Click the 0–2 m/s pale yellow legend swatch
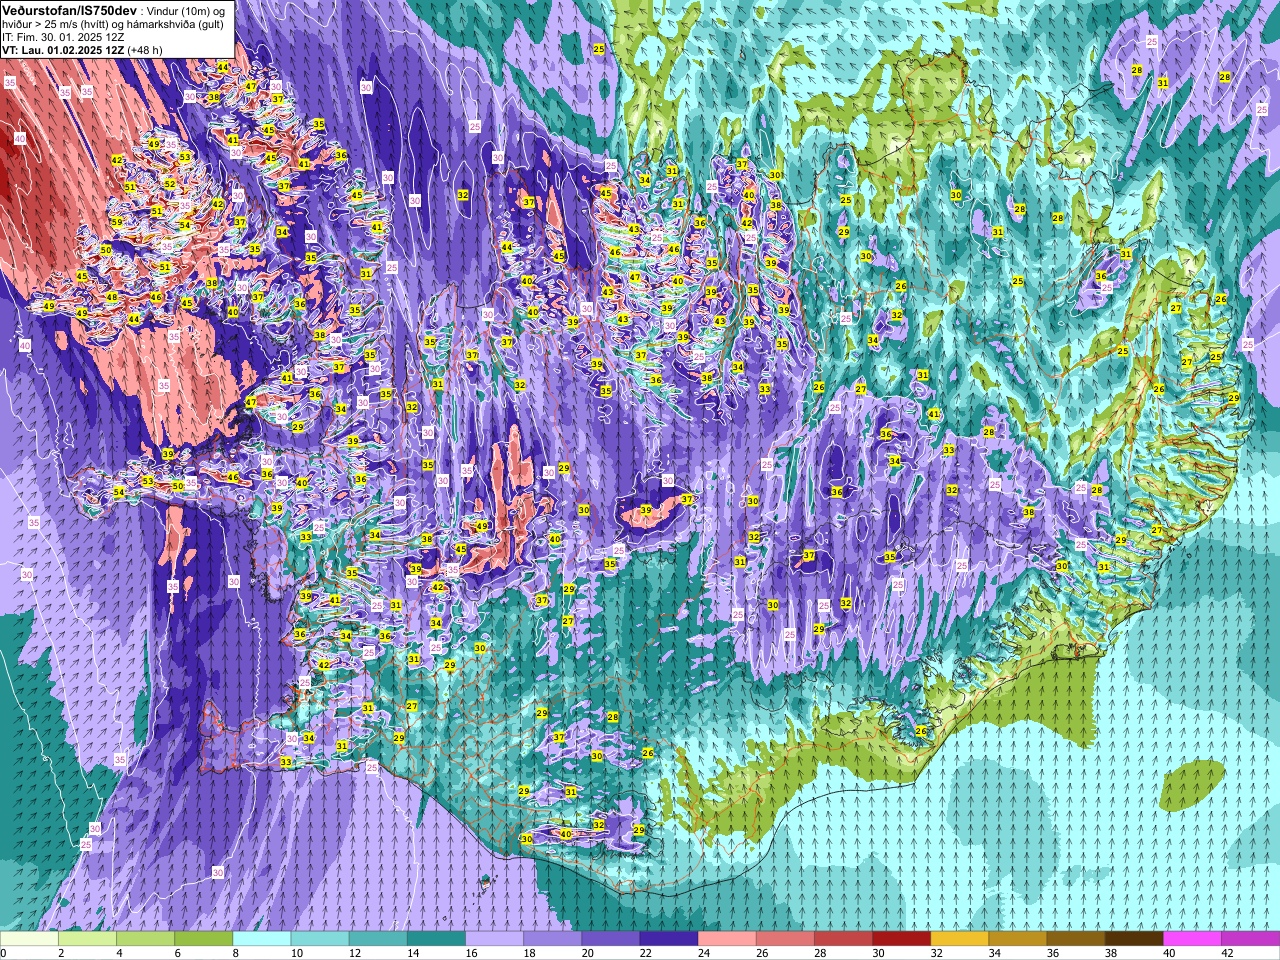Image resolution: width=1280 pixels, height=960 pixels. tap(30, 939)
